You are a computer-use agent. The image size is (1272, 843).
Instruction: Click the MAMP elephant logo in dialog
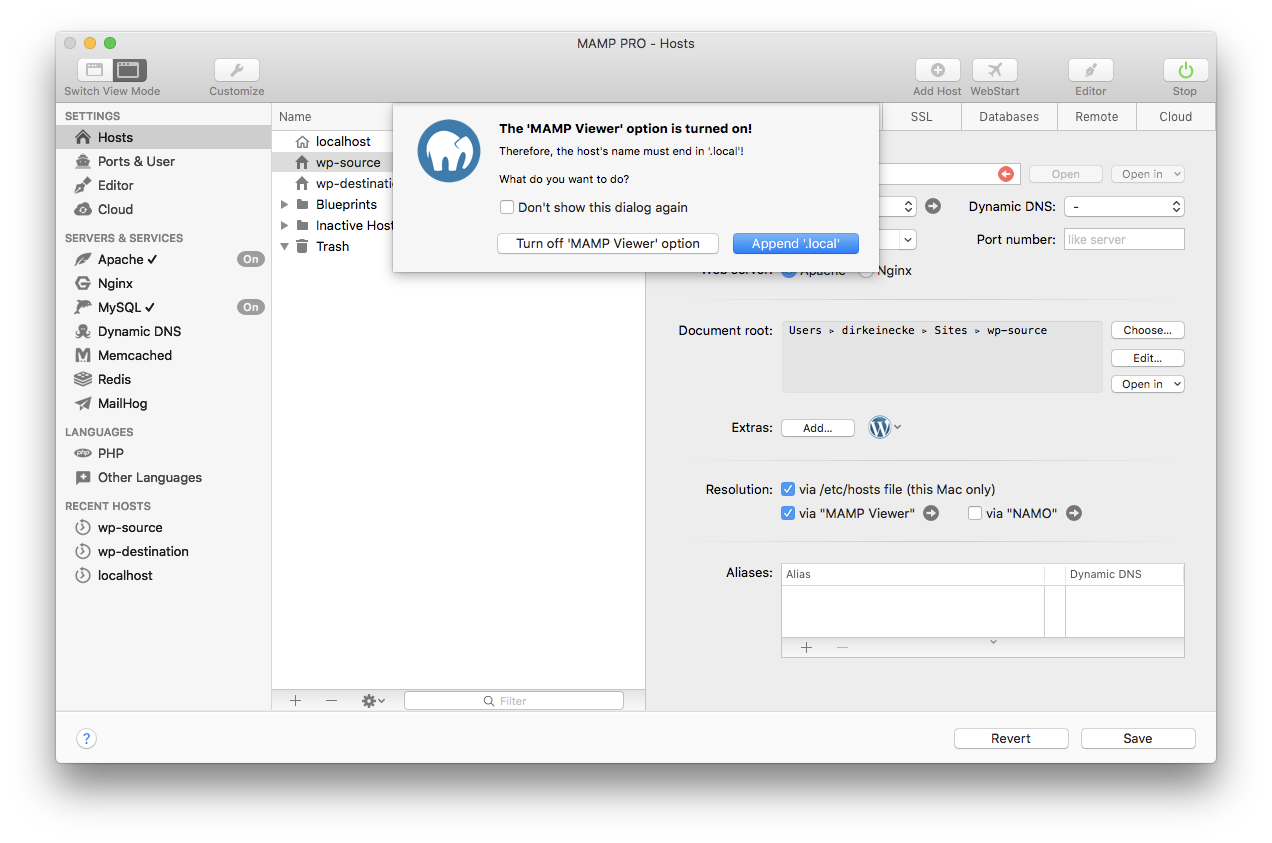(x=449, y=151)
